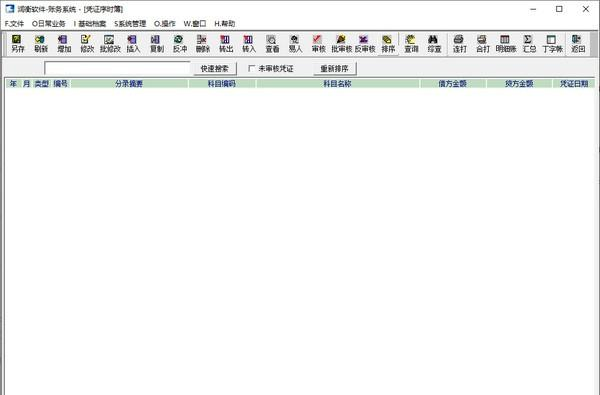
Task: Export vouchers with the 转出 icon
Action: click(226, 44)
